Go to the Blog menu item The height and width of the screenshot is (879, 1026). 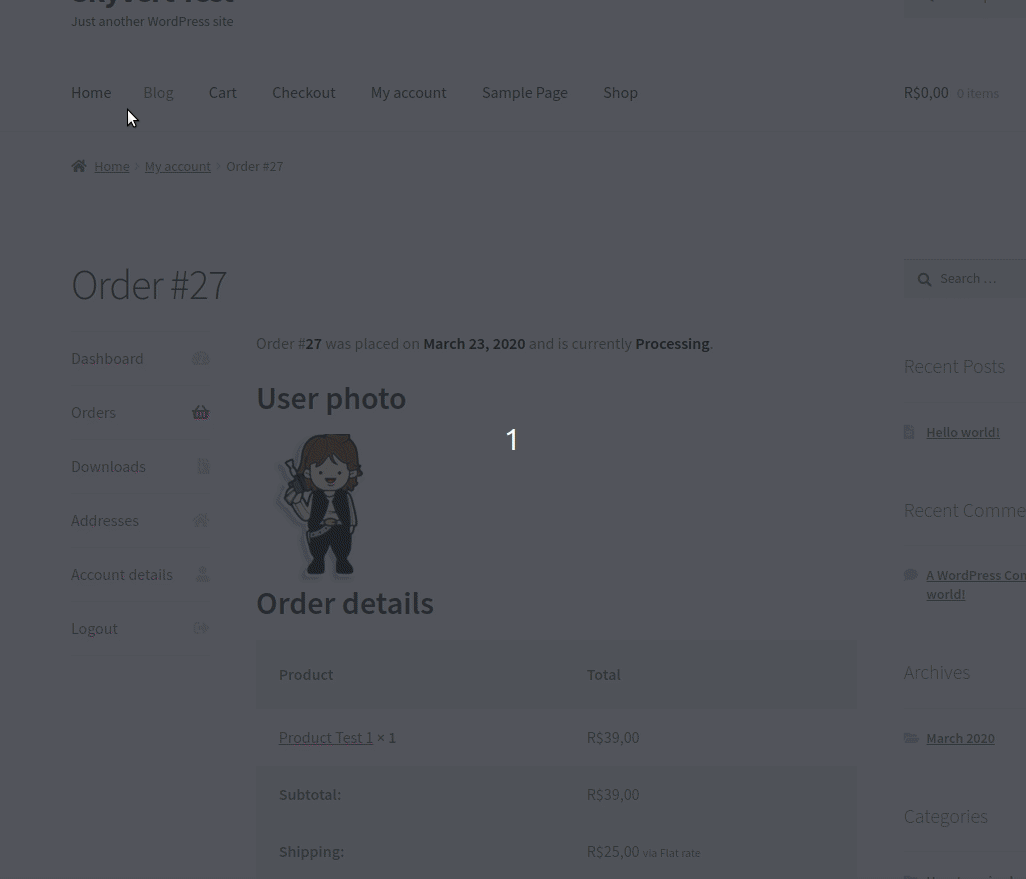pos(158,93)
